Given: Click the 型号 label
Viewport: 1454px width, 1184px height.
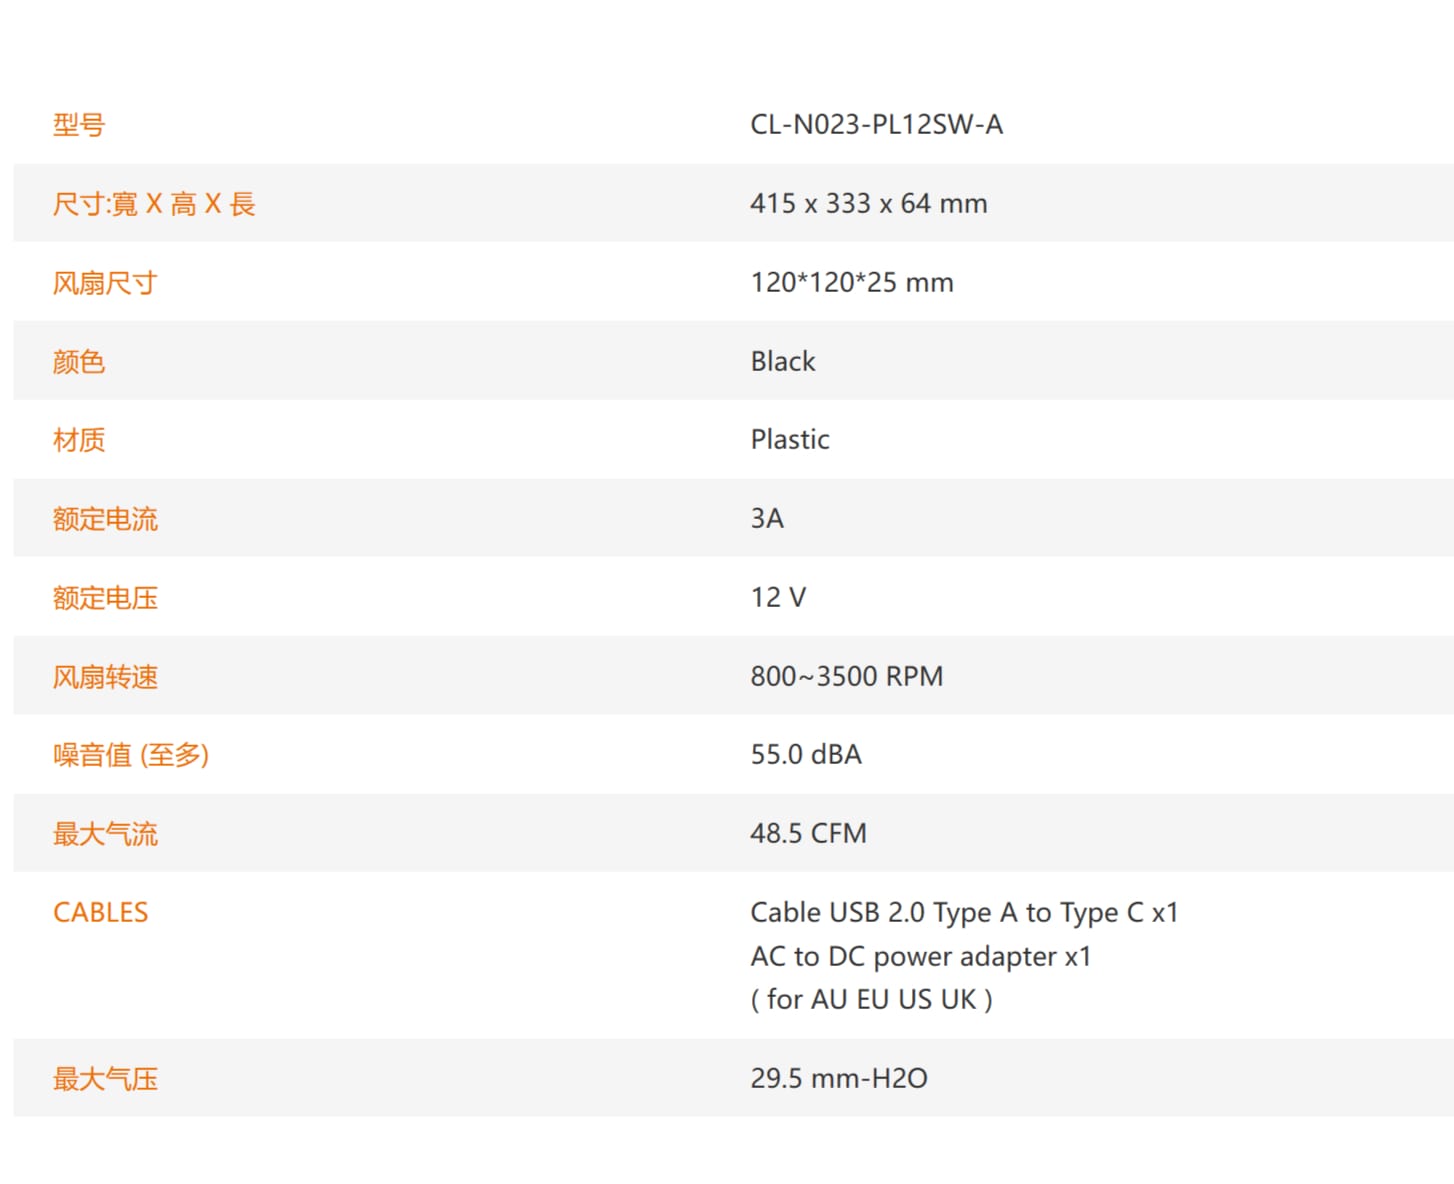Looking at the screenshot, I should [x=78, y=125].
